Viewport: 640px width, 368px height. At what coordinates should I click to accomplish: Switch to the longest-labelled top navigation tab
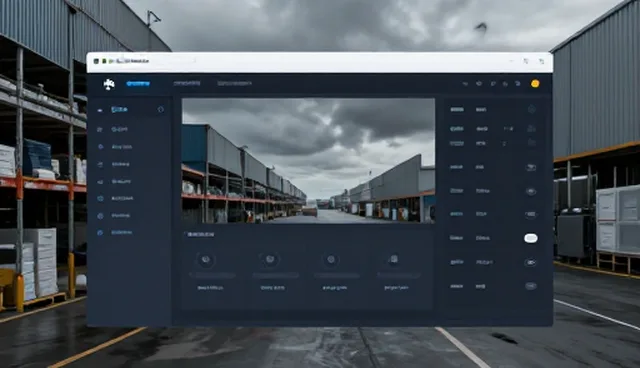(234, 83)
